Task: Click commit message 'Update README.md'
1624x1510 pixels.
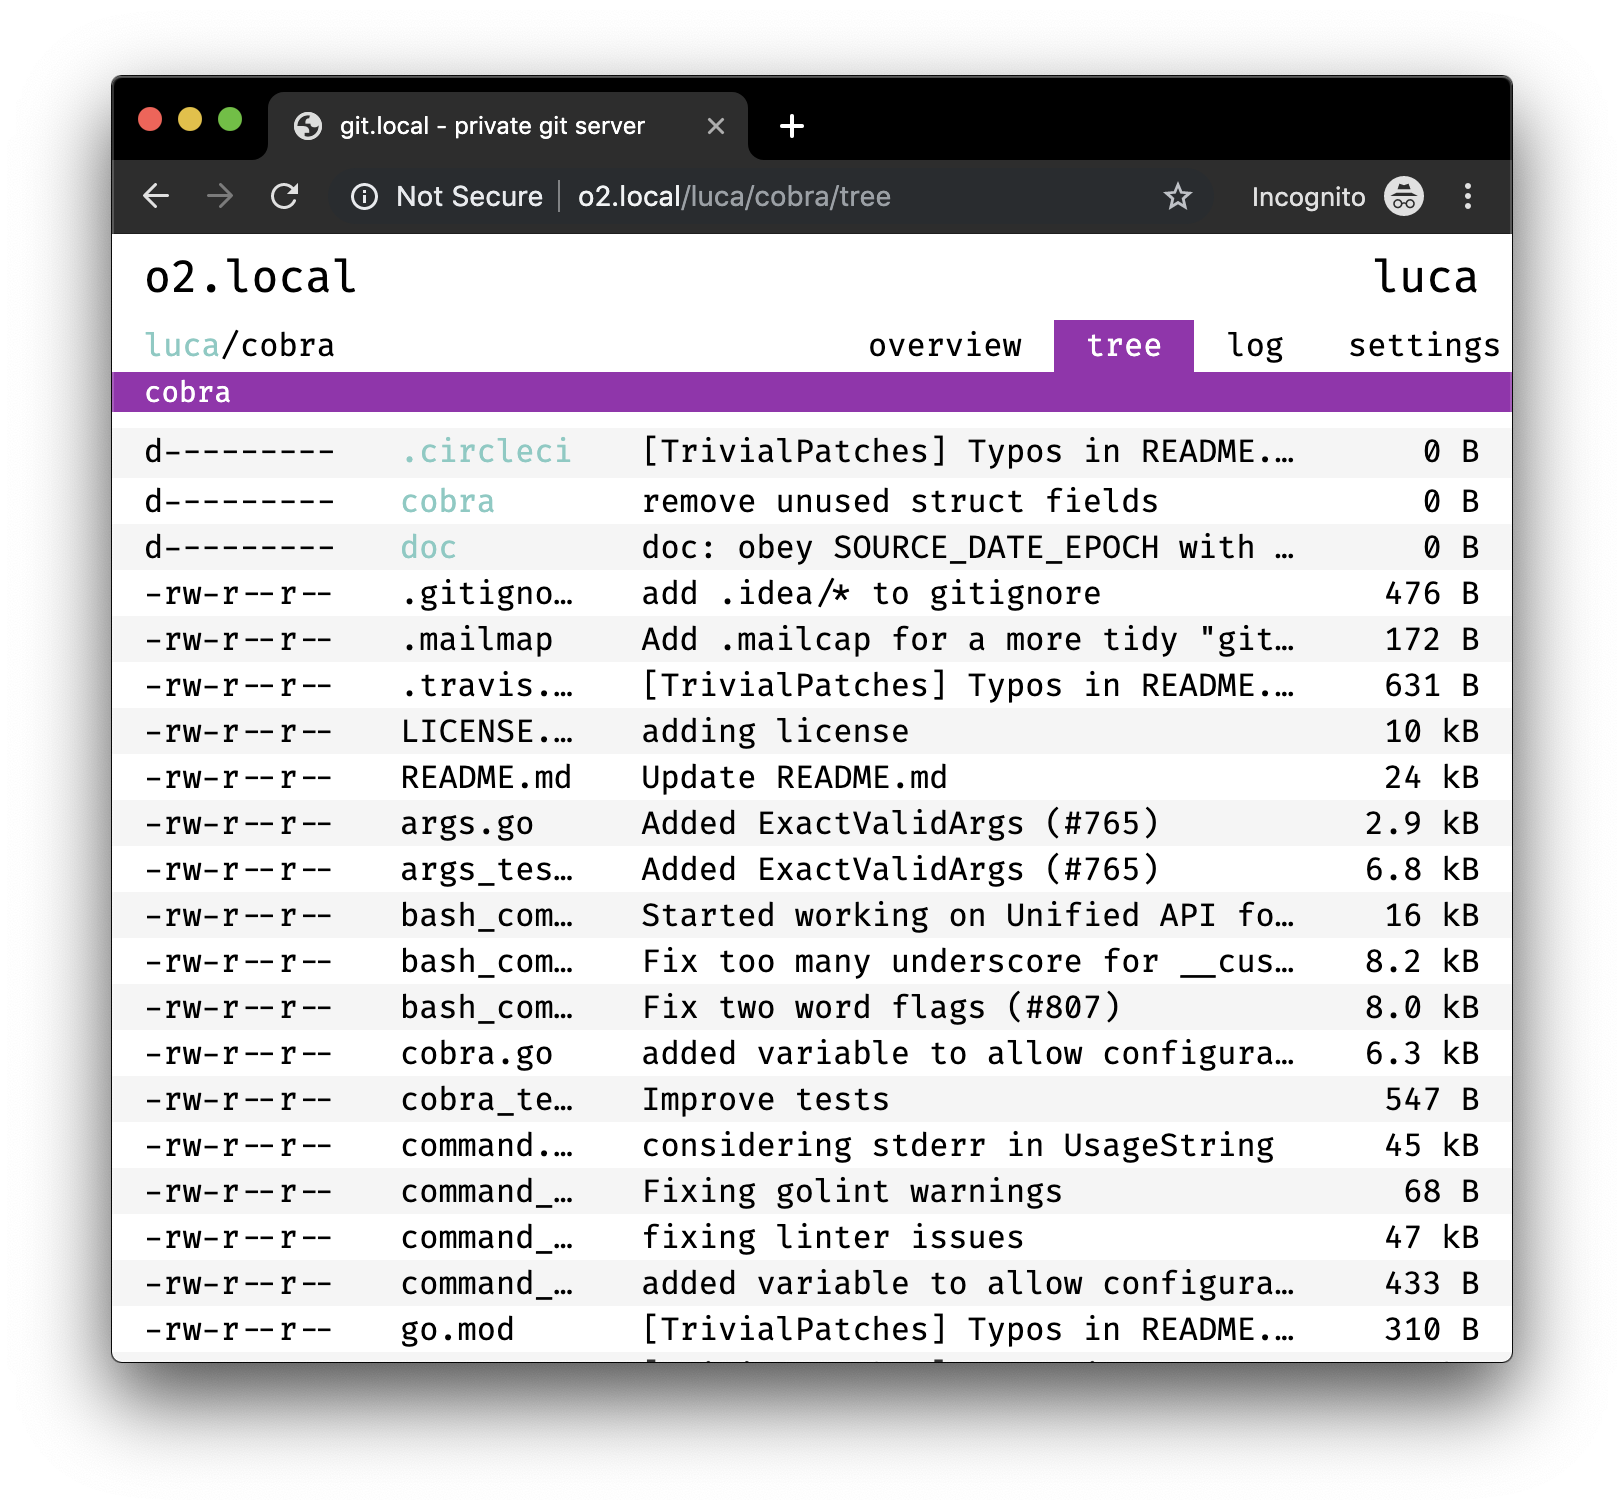Action: 794,778
